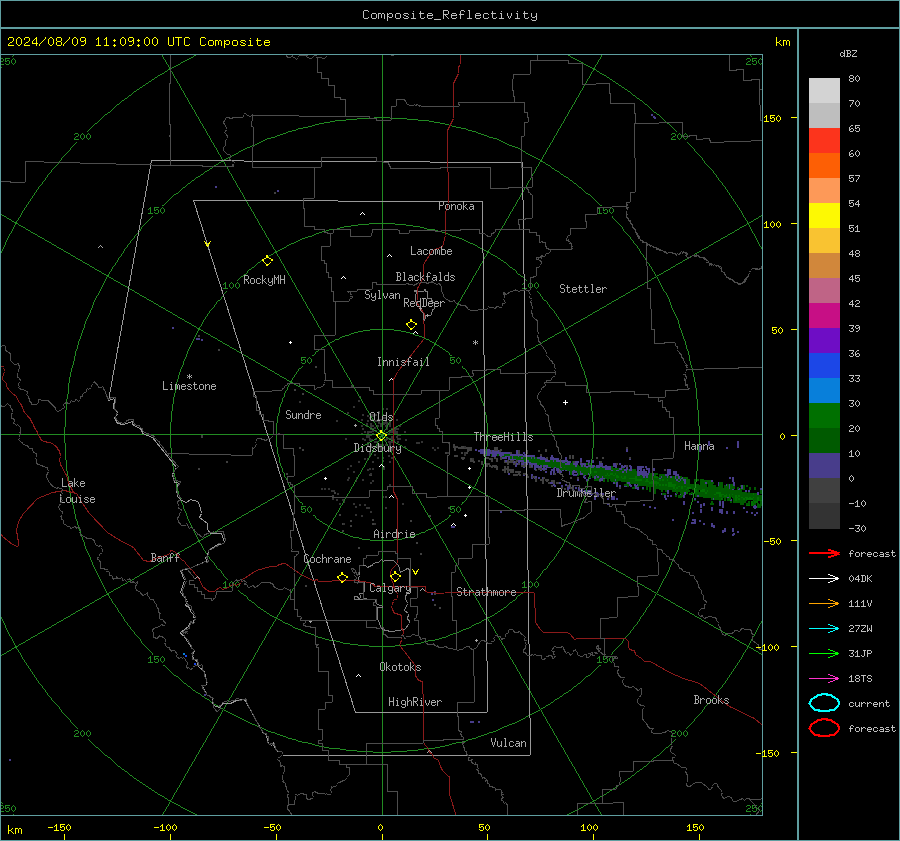Image resolution: width=900 pixels, height=841 pixels.
Task: Click the Lacombe city label
Action: coord(431,251)
